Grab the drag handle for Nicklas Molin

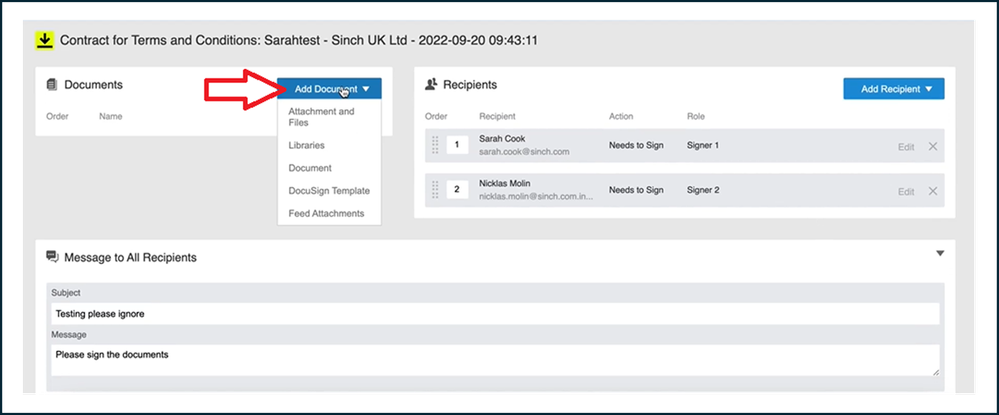(436, 190)
